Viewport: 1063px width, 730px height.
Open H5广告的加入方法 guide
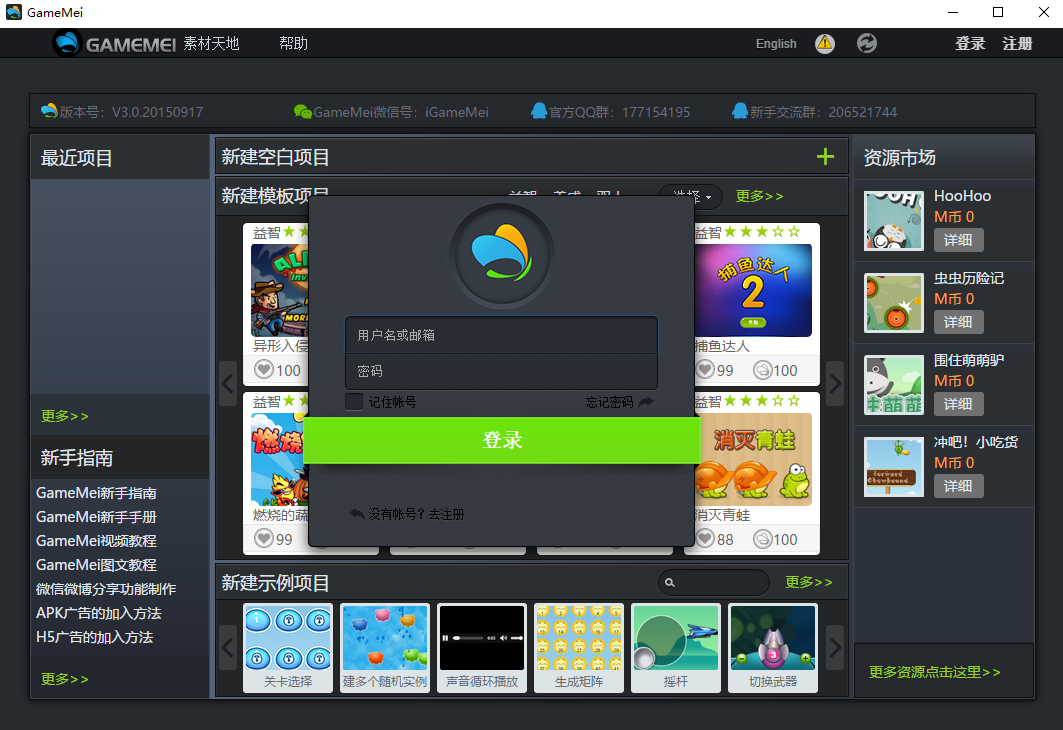pyautogui.click(x=94, y=637)
